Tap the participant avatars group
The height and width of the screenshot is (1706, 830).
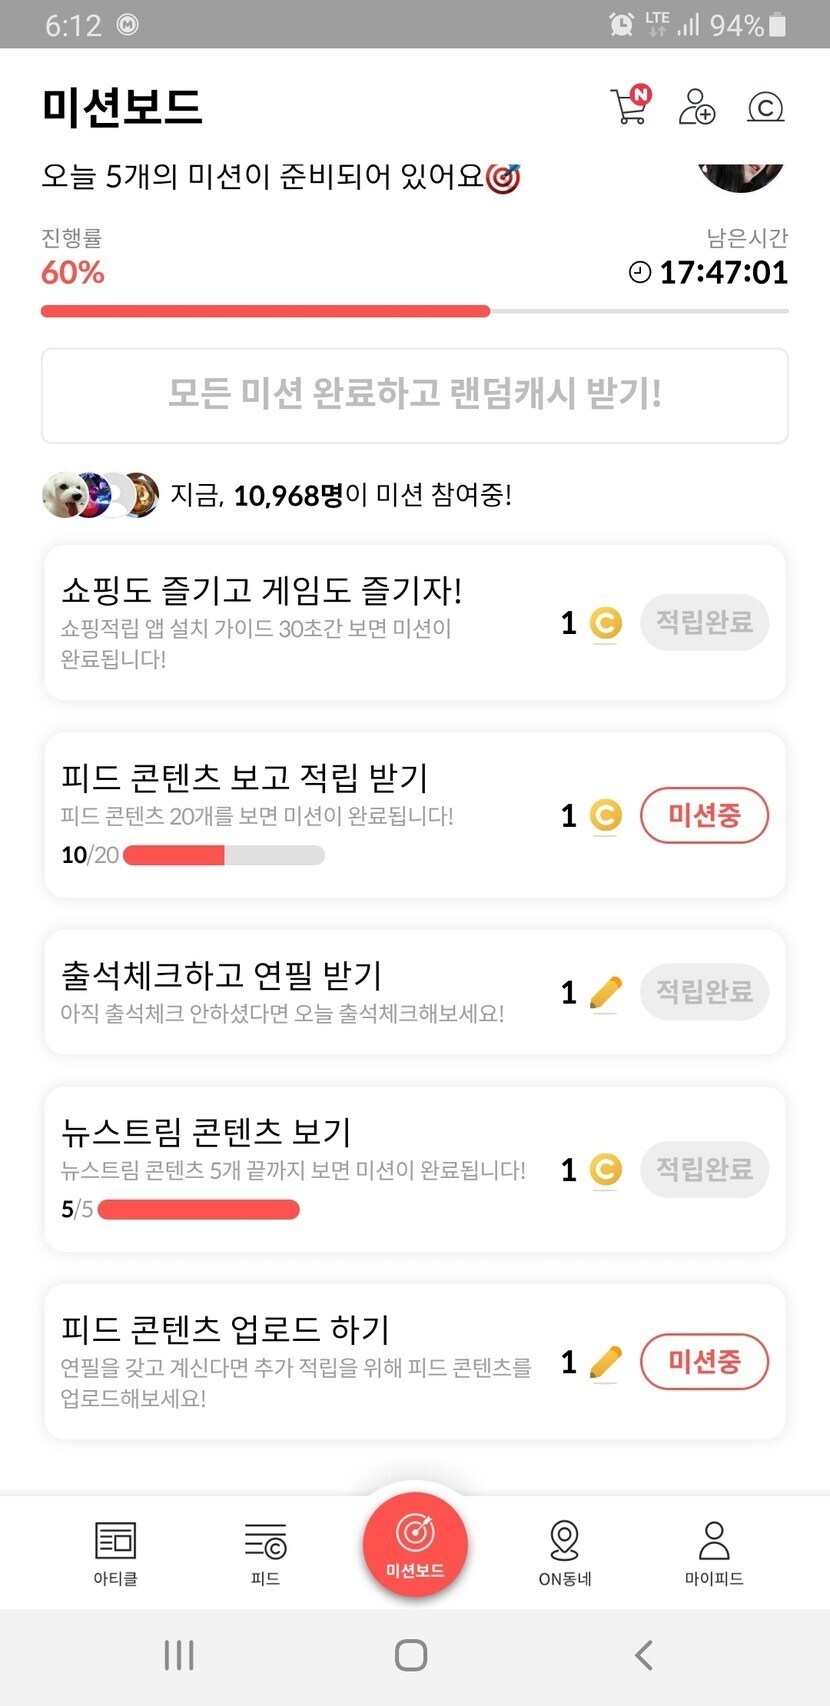pos(100,494)
